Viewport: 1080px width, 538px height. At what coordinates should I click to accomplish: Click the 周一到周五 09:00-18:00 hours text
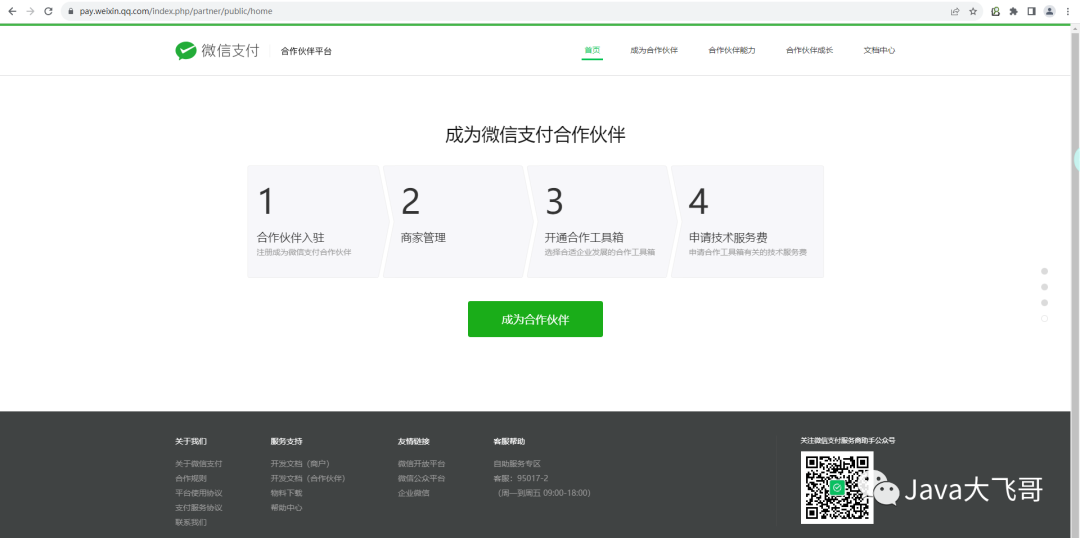(x=544, y=493)
